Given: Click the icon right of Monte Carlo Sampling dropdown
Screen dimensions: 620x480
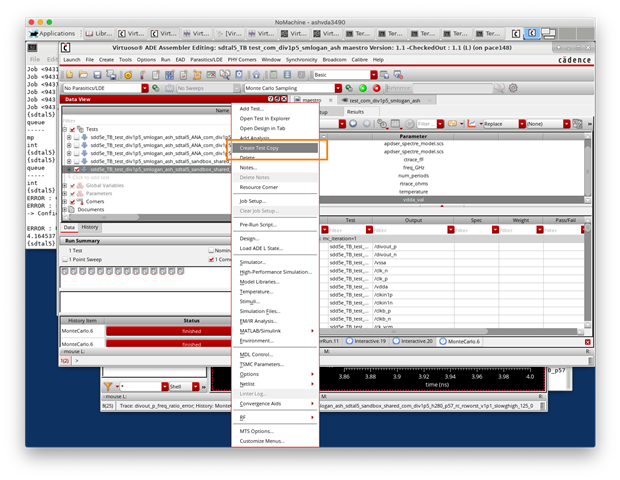Looking at the screenshot, I should pyautogui.click(x=349, y=88).
